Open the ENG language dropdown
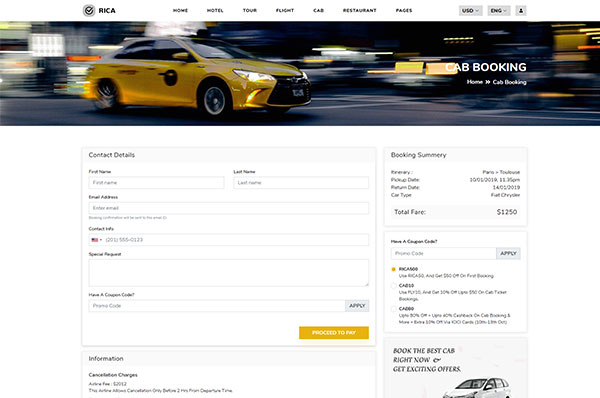The width and height of the screenshot is (600, 398). click(499, 11)
